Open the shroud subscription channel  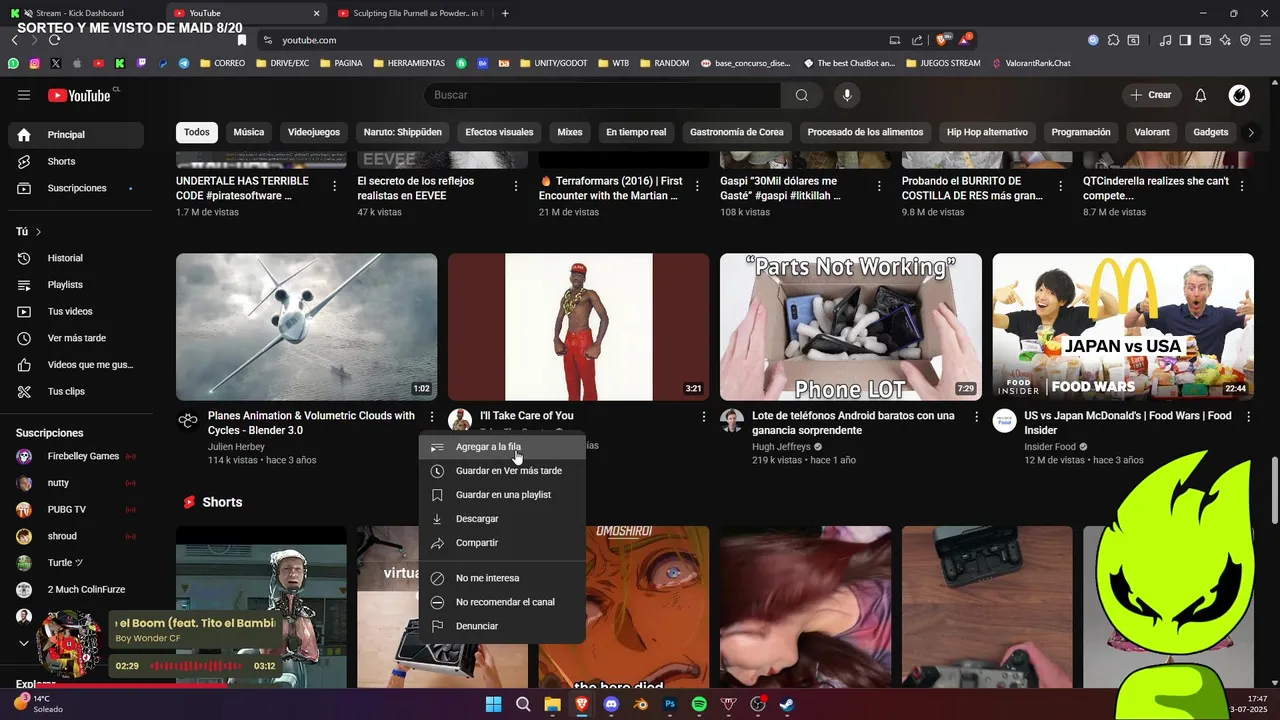tap(76, 536)
